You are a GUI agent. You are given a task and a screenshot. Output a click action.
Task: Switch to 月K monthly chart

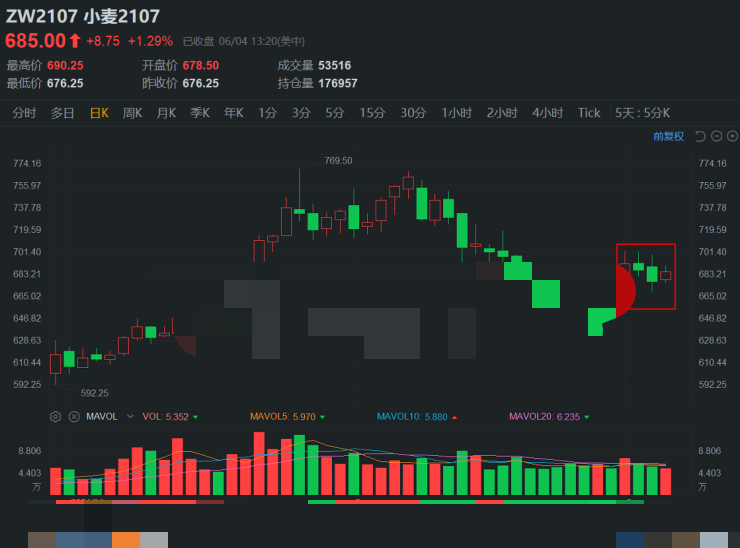coord(166,113)
